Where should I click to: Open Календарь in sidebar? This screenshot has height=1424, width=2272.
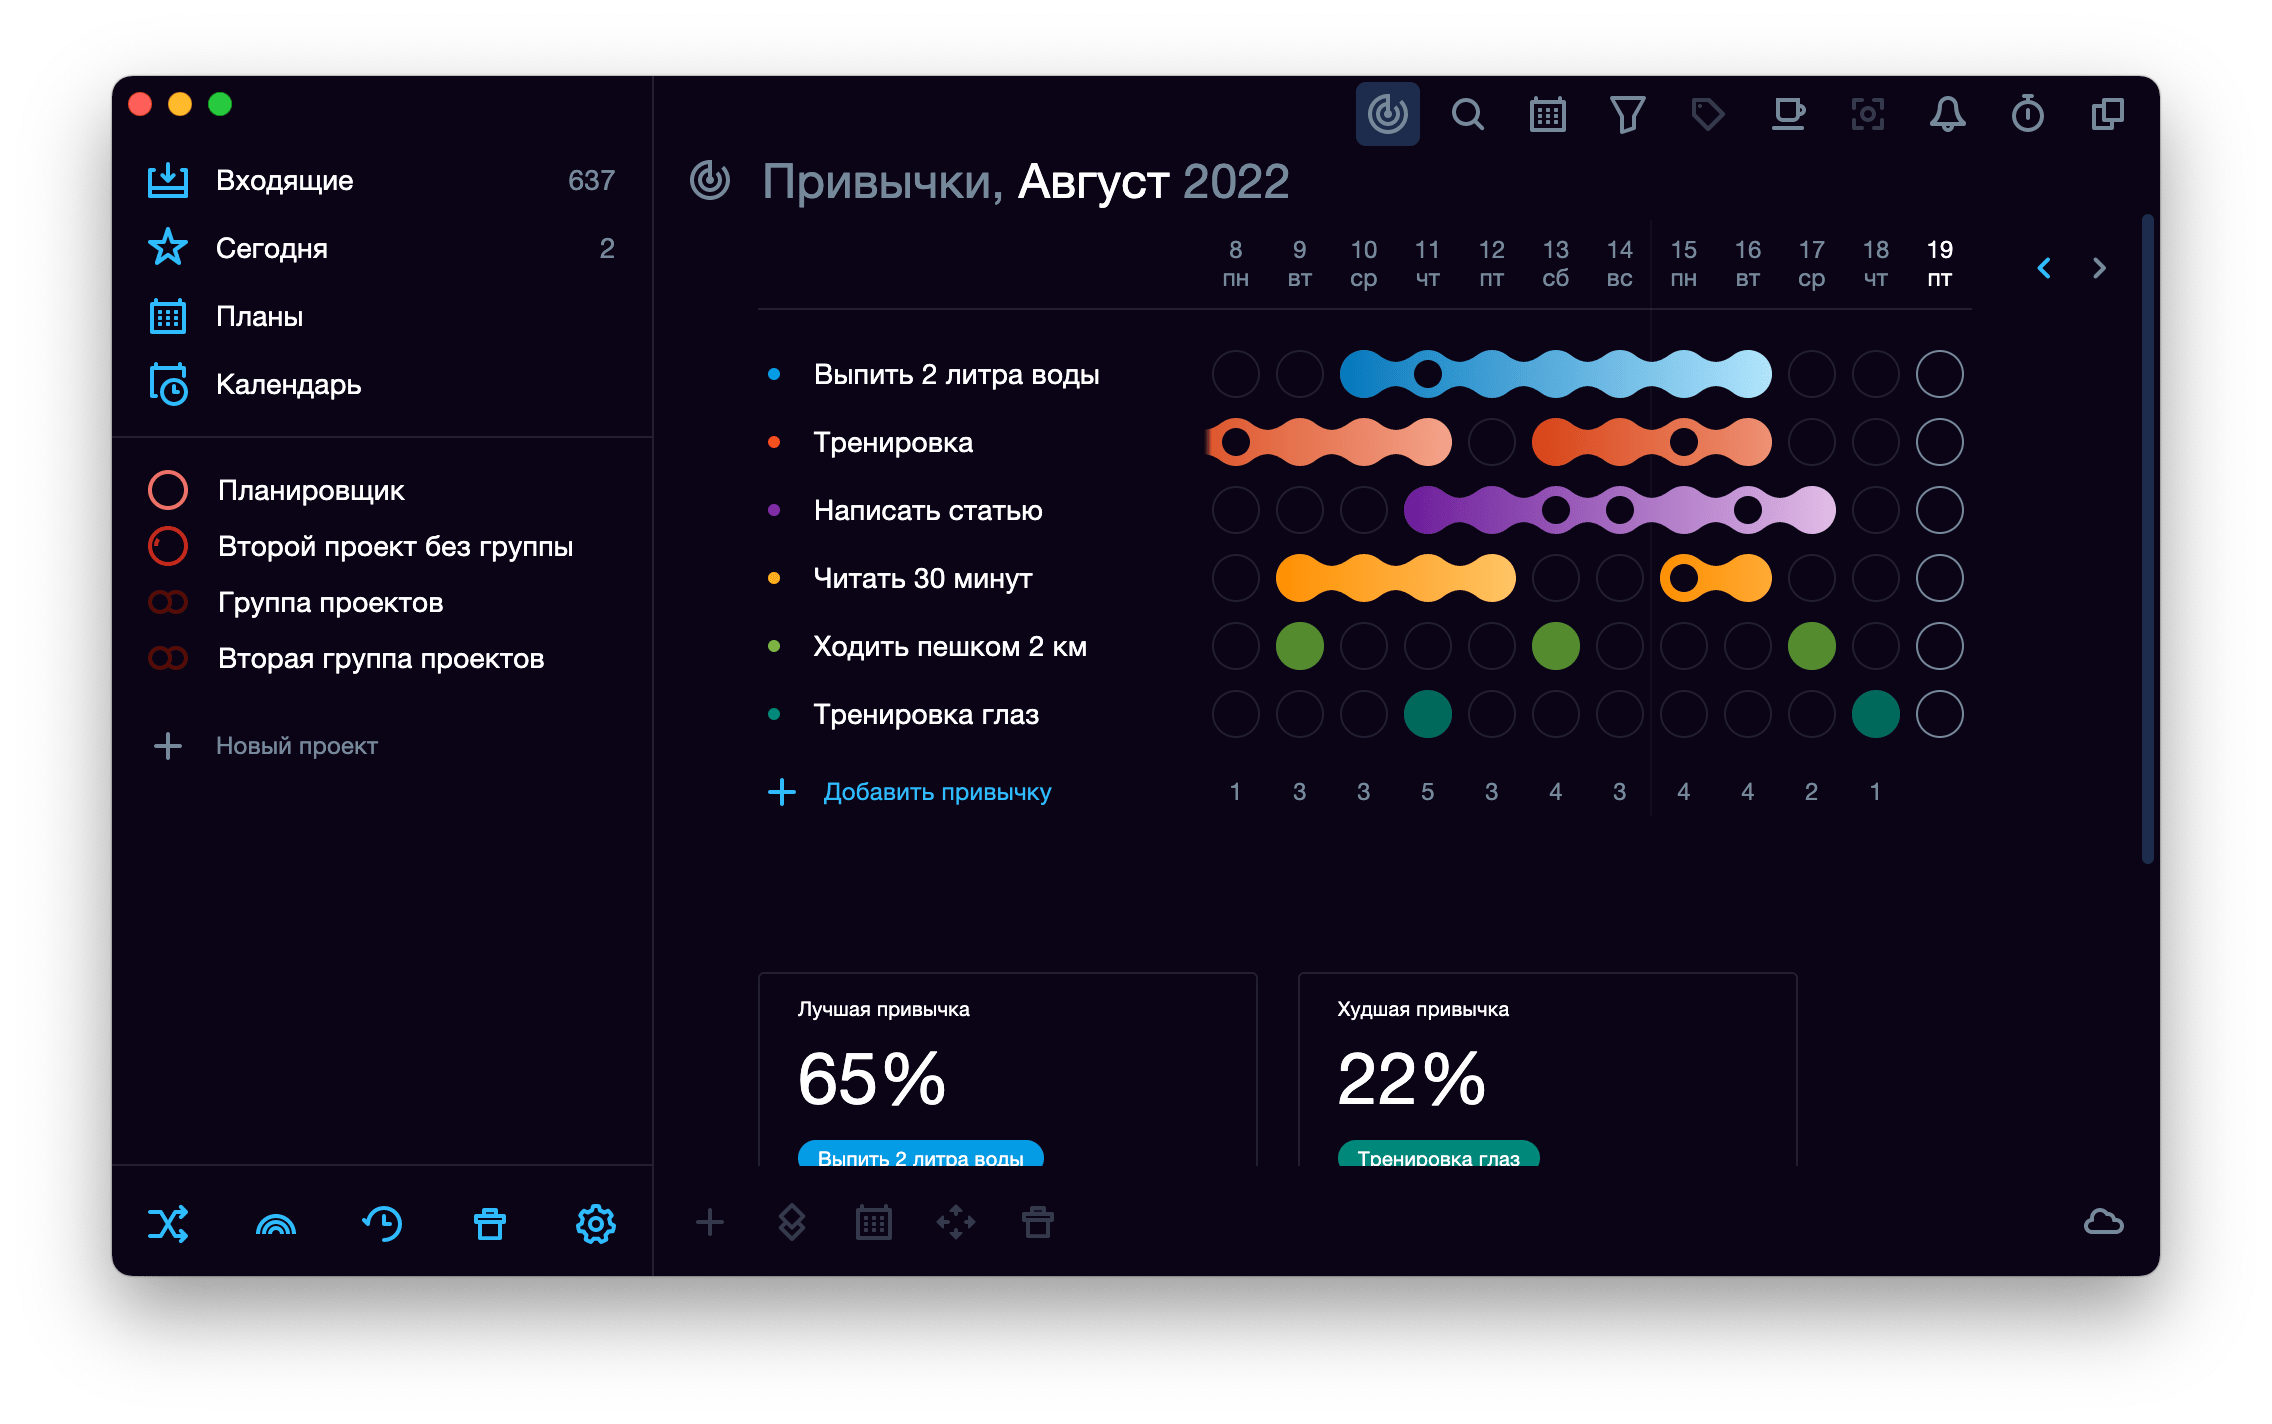click(x=382, y=384)
